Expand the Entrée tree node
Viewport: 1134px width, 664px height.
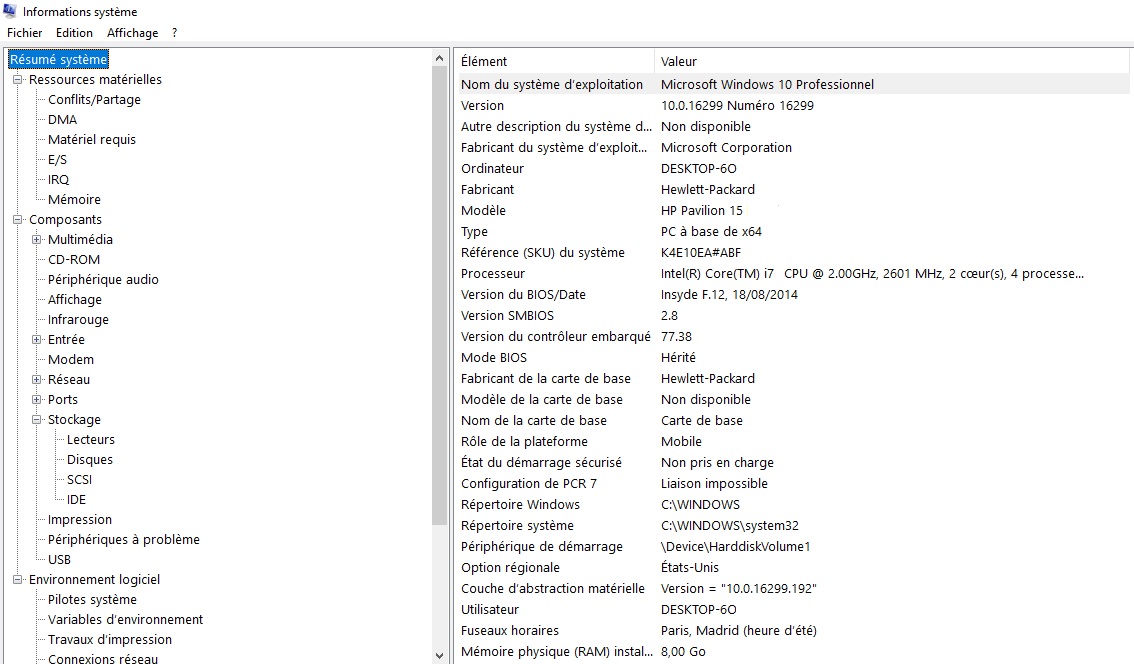click(37, 340)
